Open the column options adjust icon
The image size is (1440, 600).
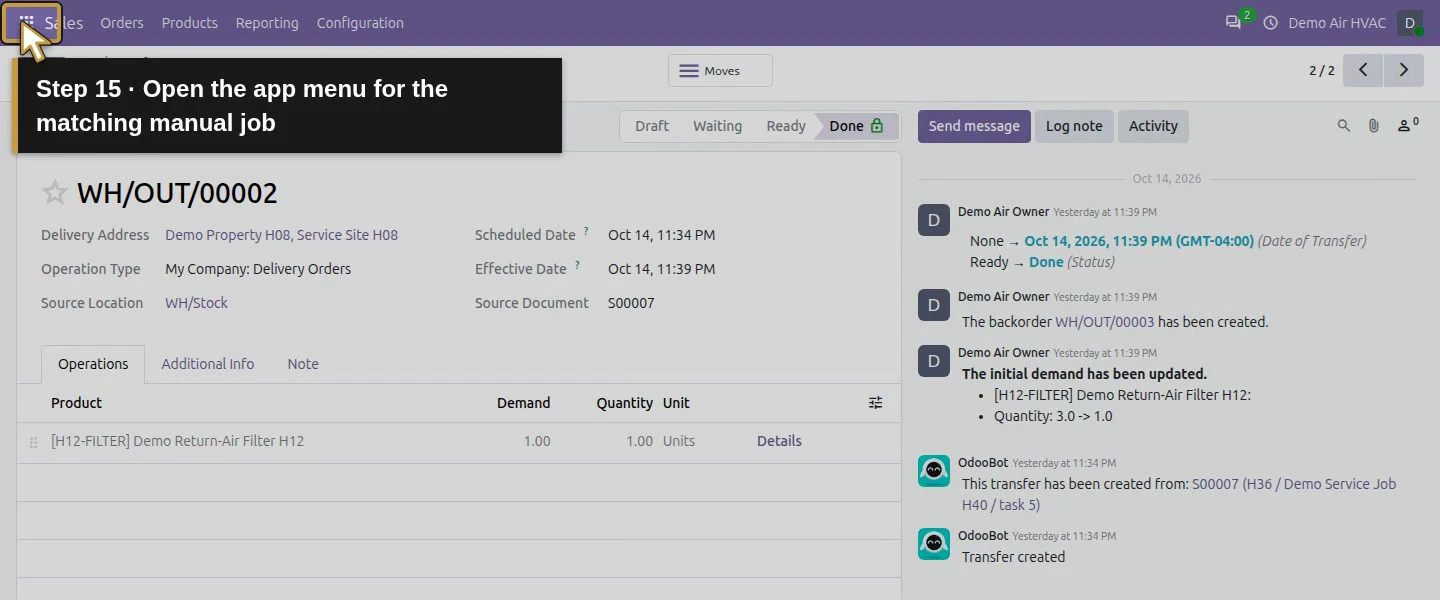click(876, 403)
